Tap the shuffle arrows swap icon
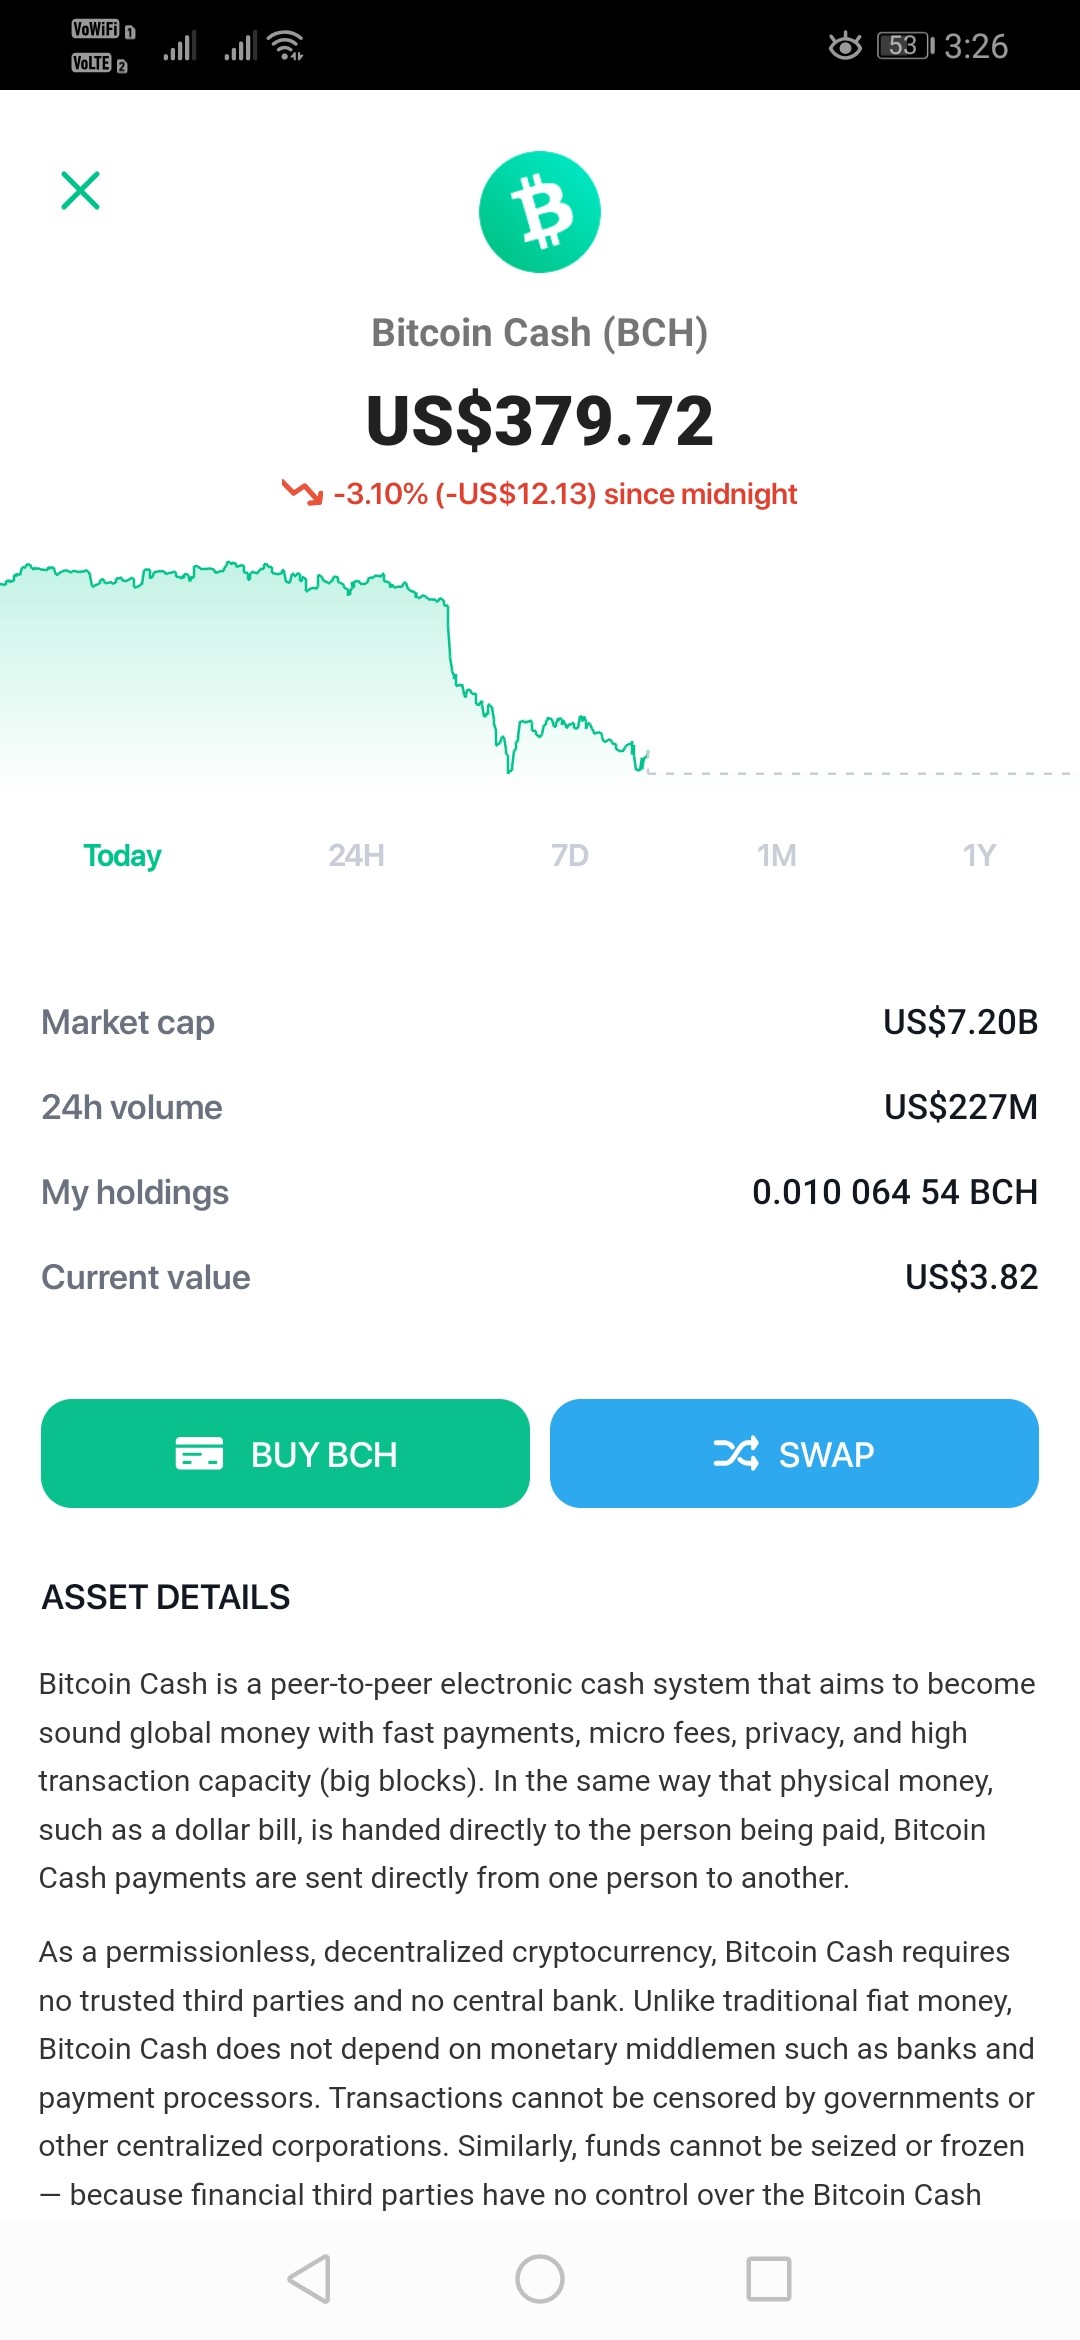 (736, 1453)
